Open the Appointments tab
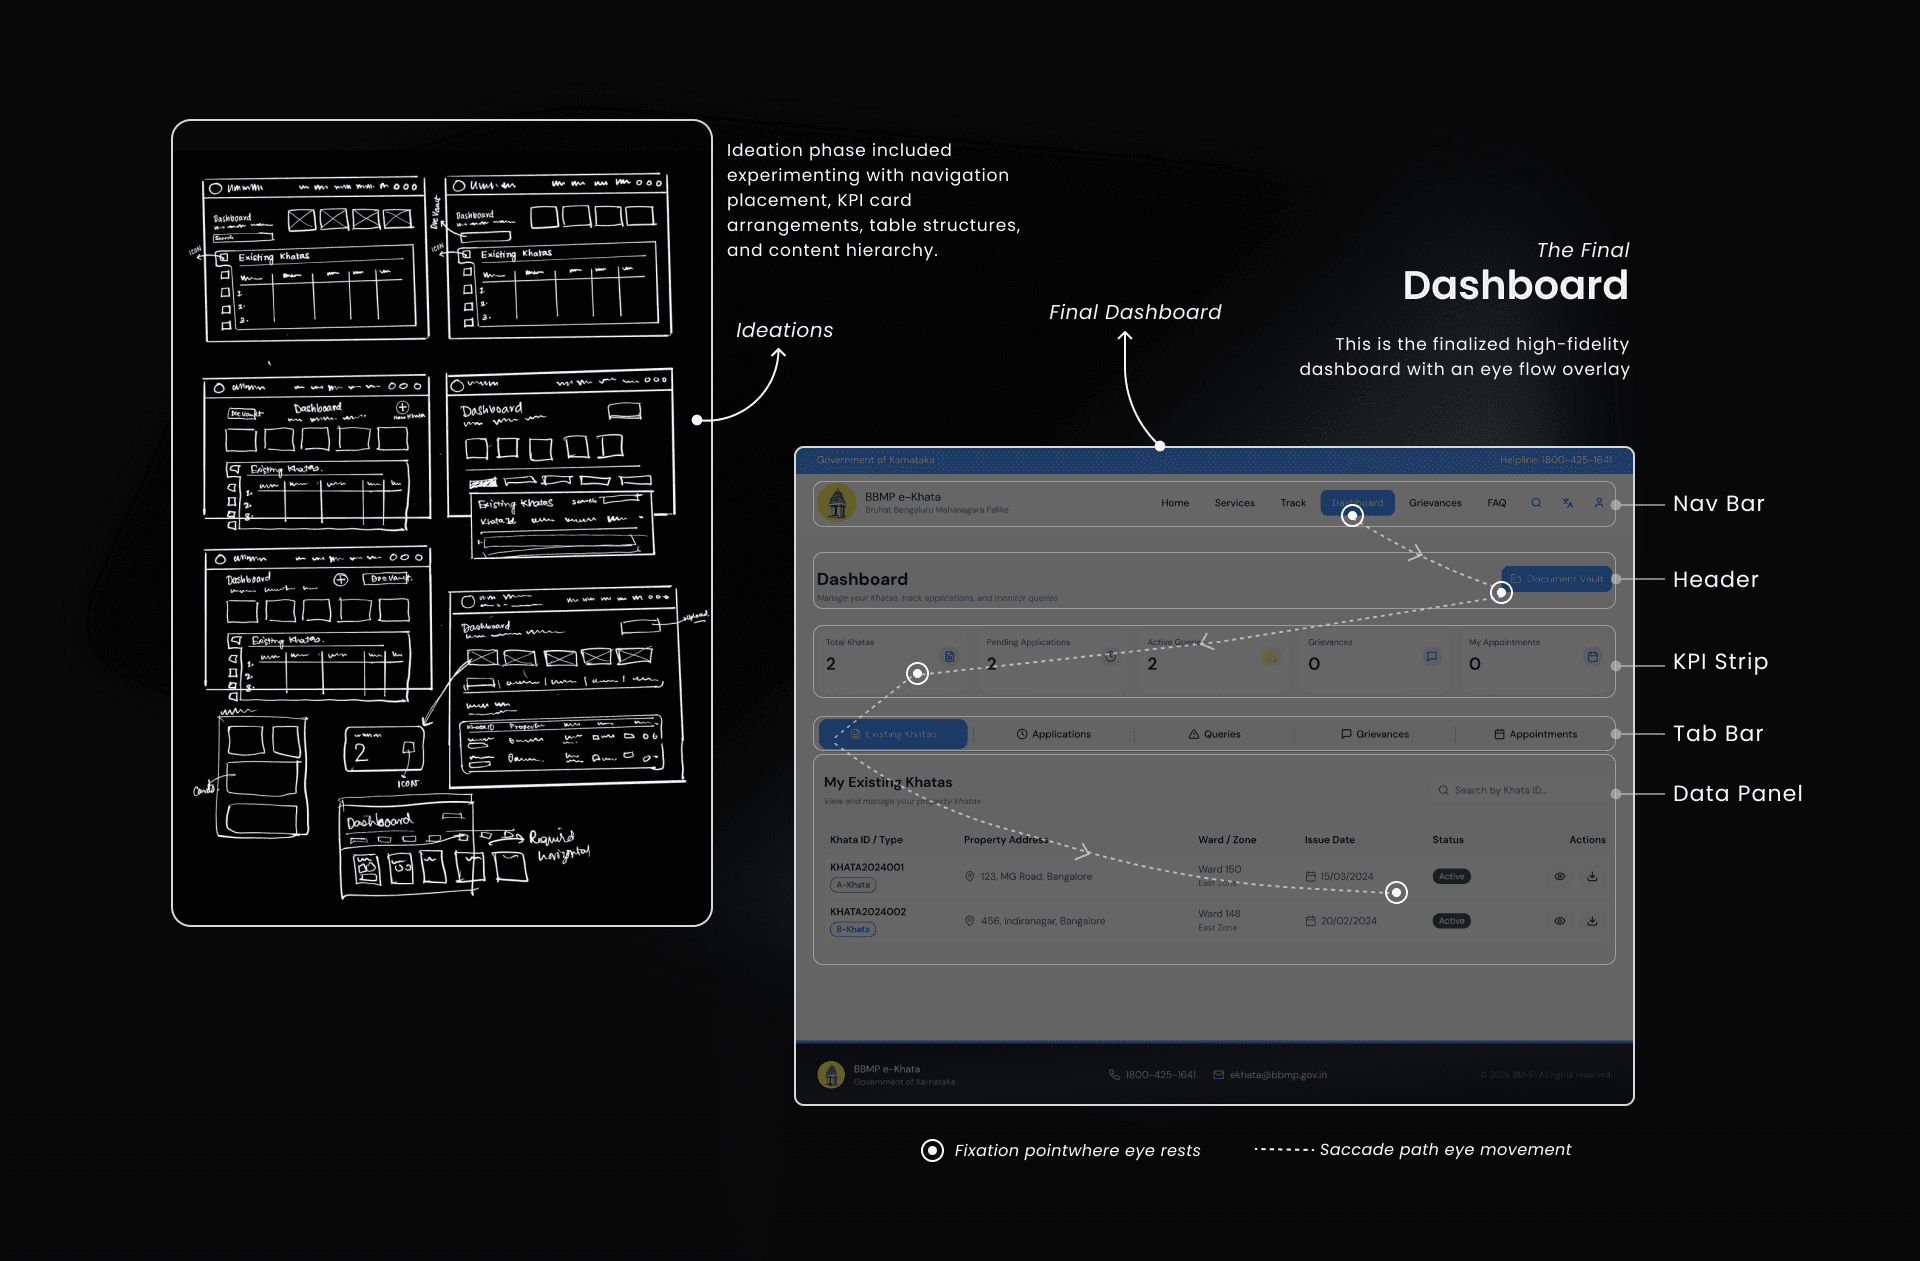This screenshot has width=1920, height=1261. (1535, 734)
